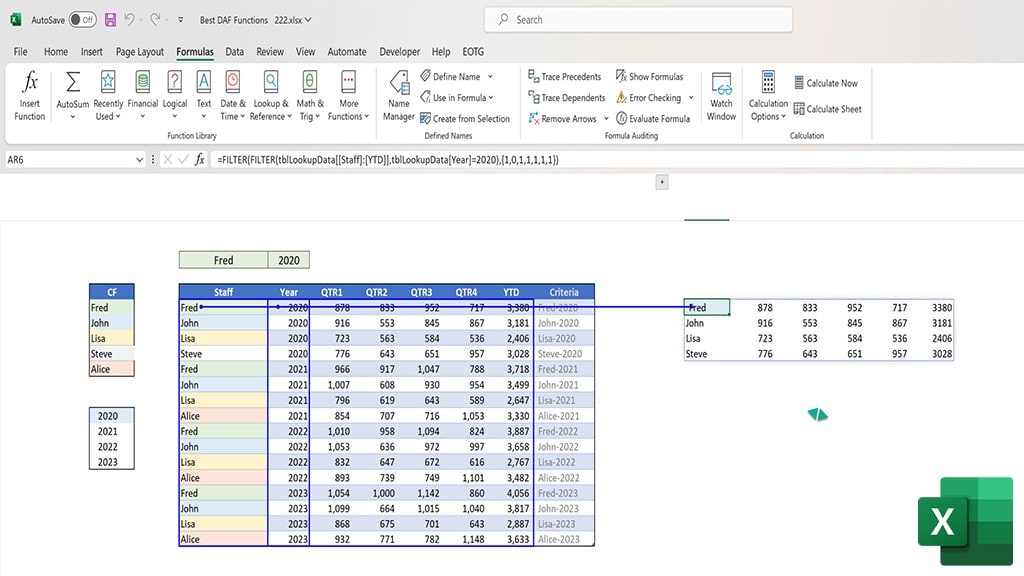This screenshot has height=576, width=1024.
Task: Open the Define Name dropdown arrow
Action: pos(490,76)
